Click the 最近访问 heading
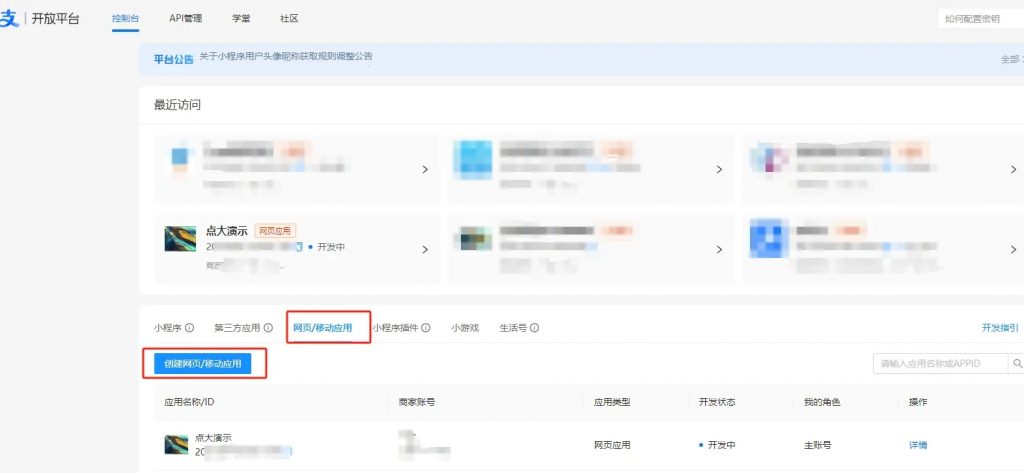 coord(177,105)
